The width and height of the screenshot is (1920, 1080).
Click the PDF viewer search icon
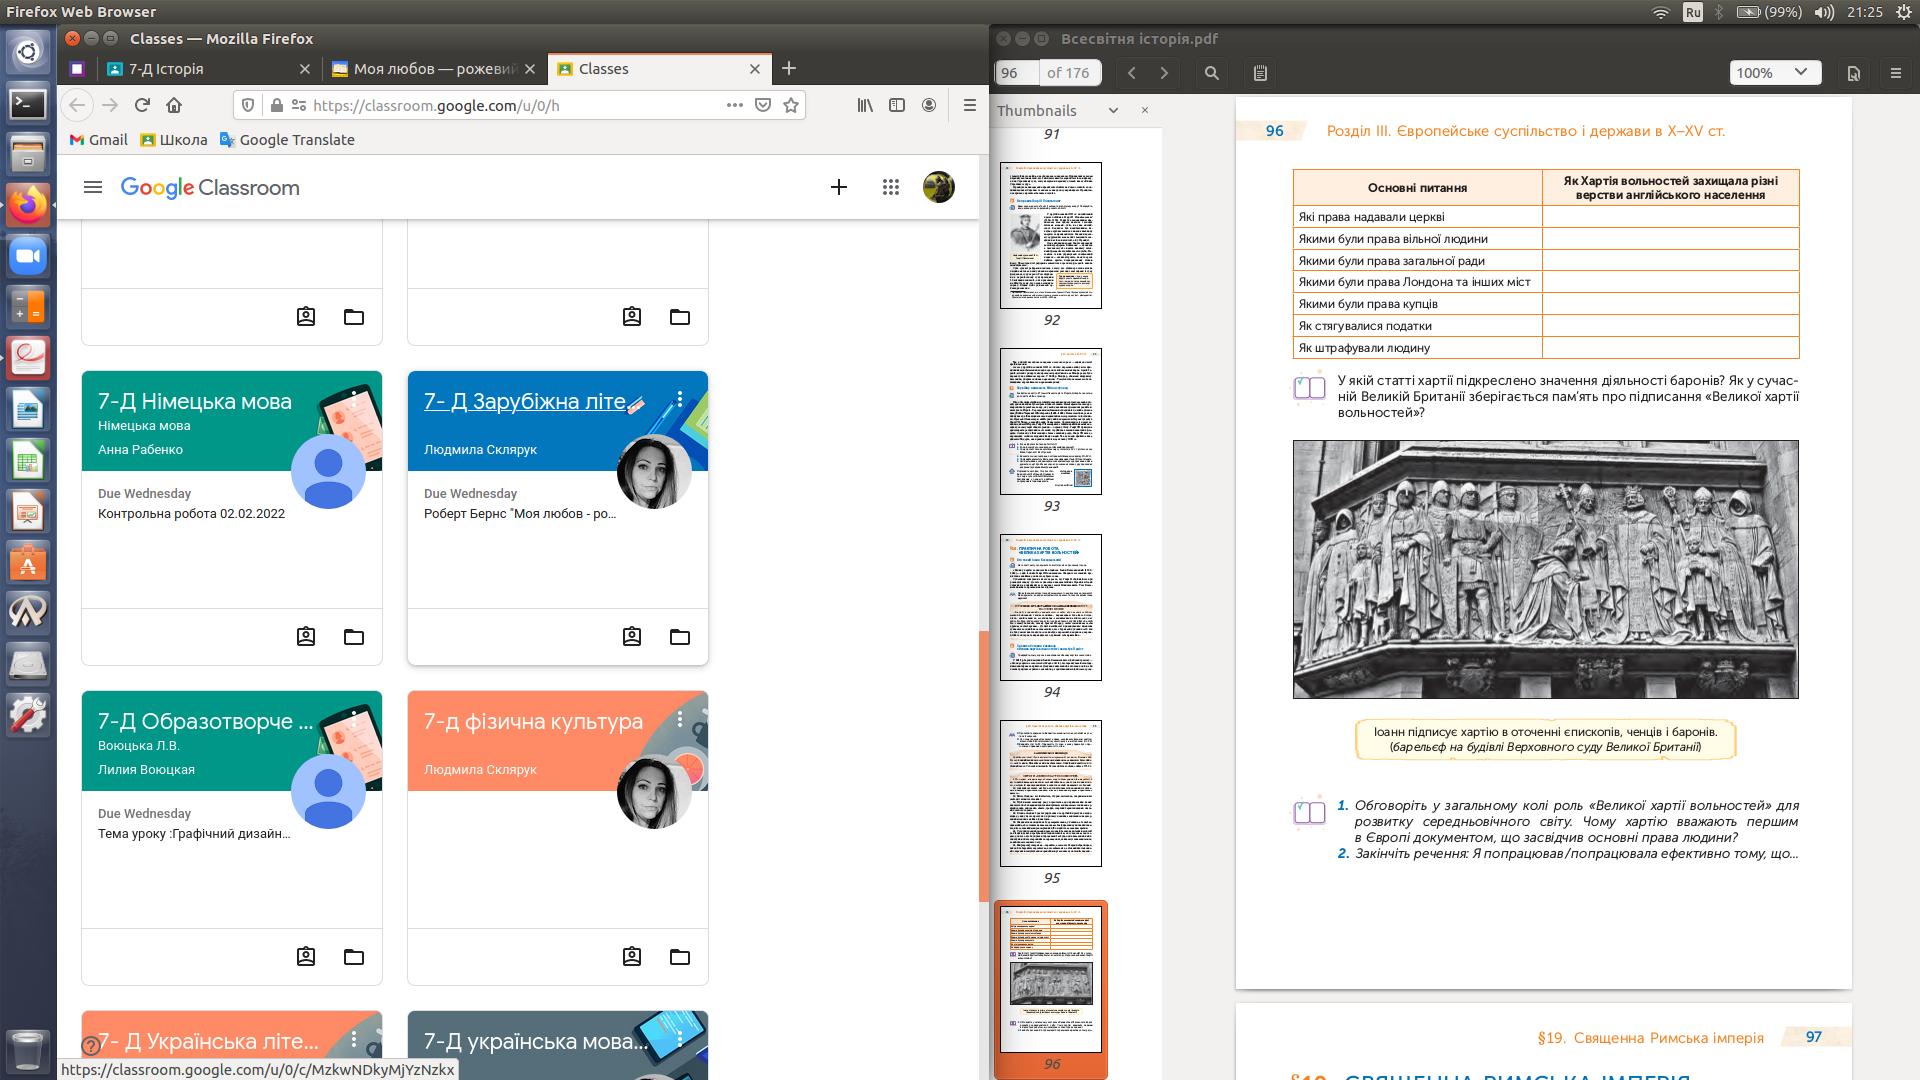coord(1211,73)
